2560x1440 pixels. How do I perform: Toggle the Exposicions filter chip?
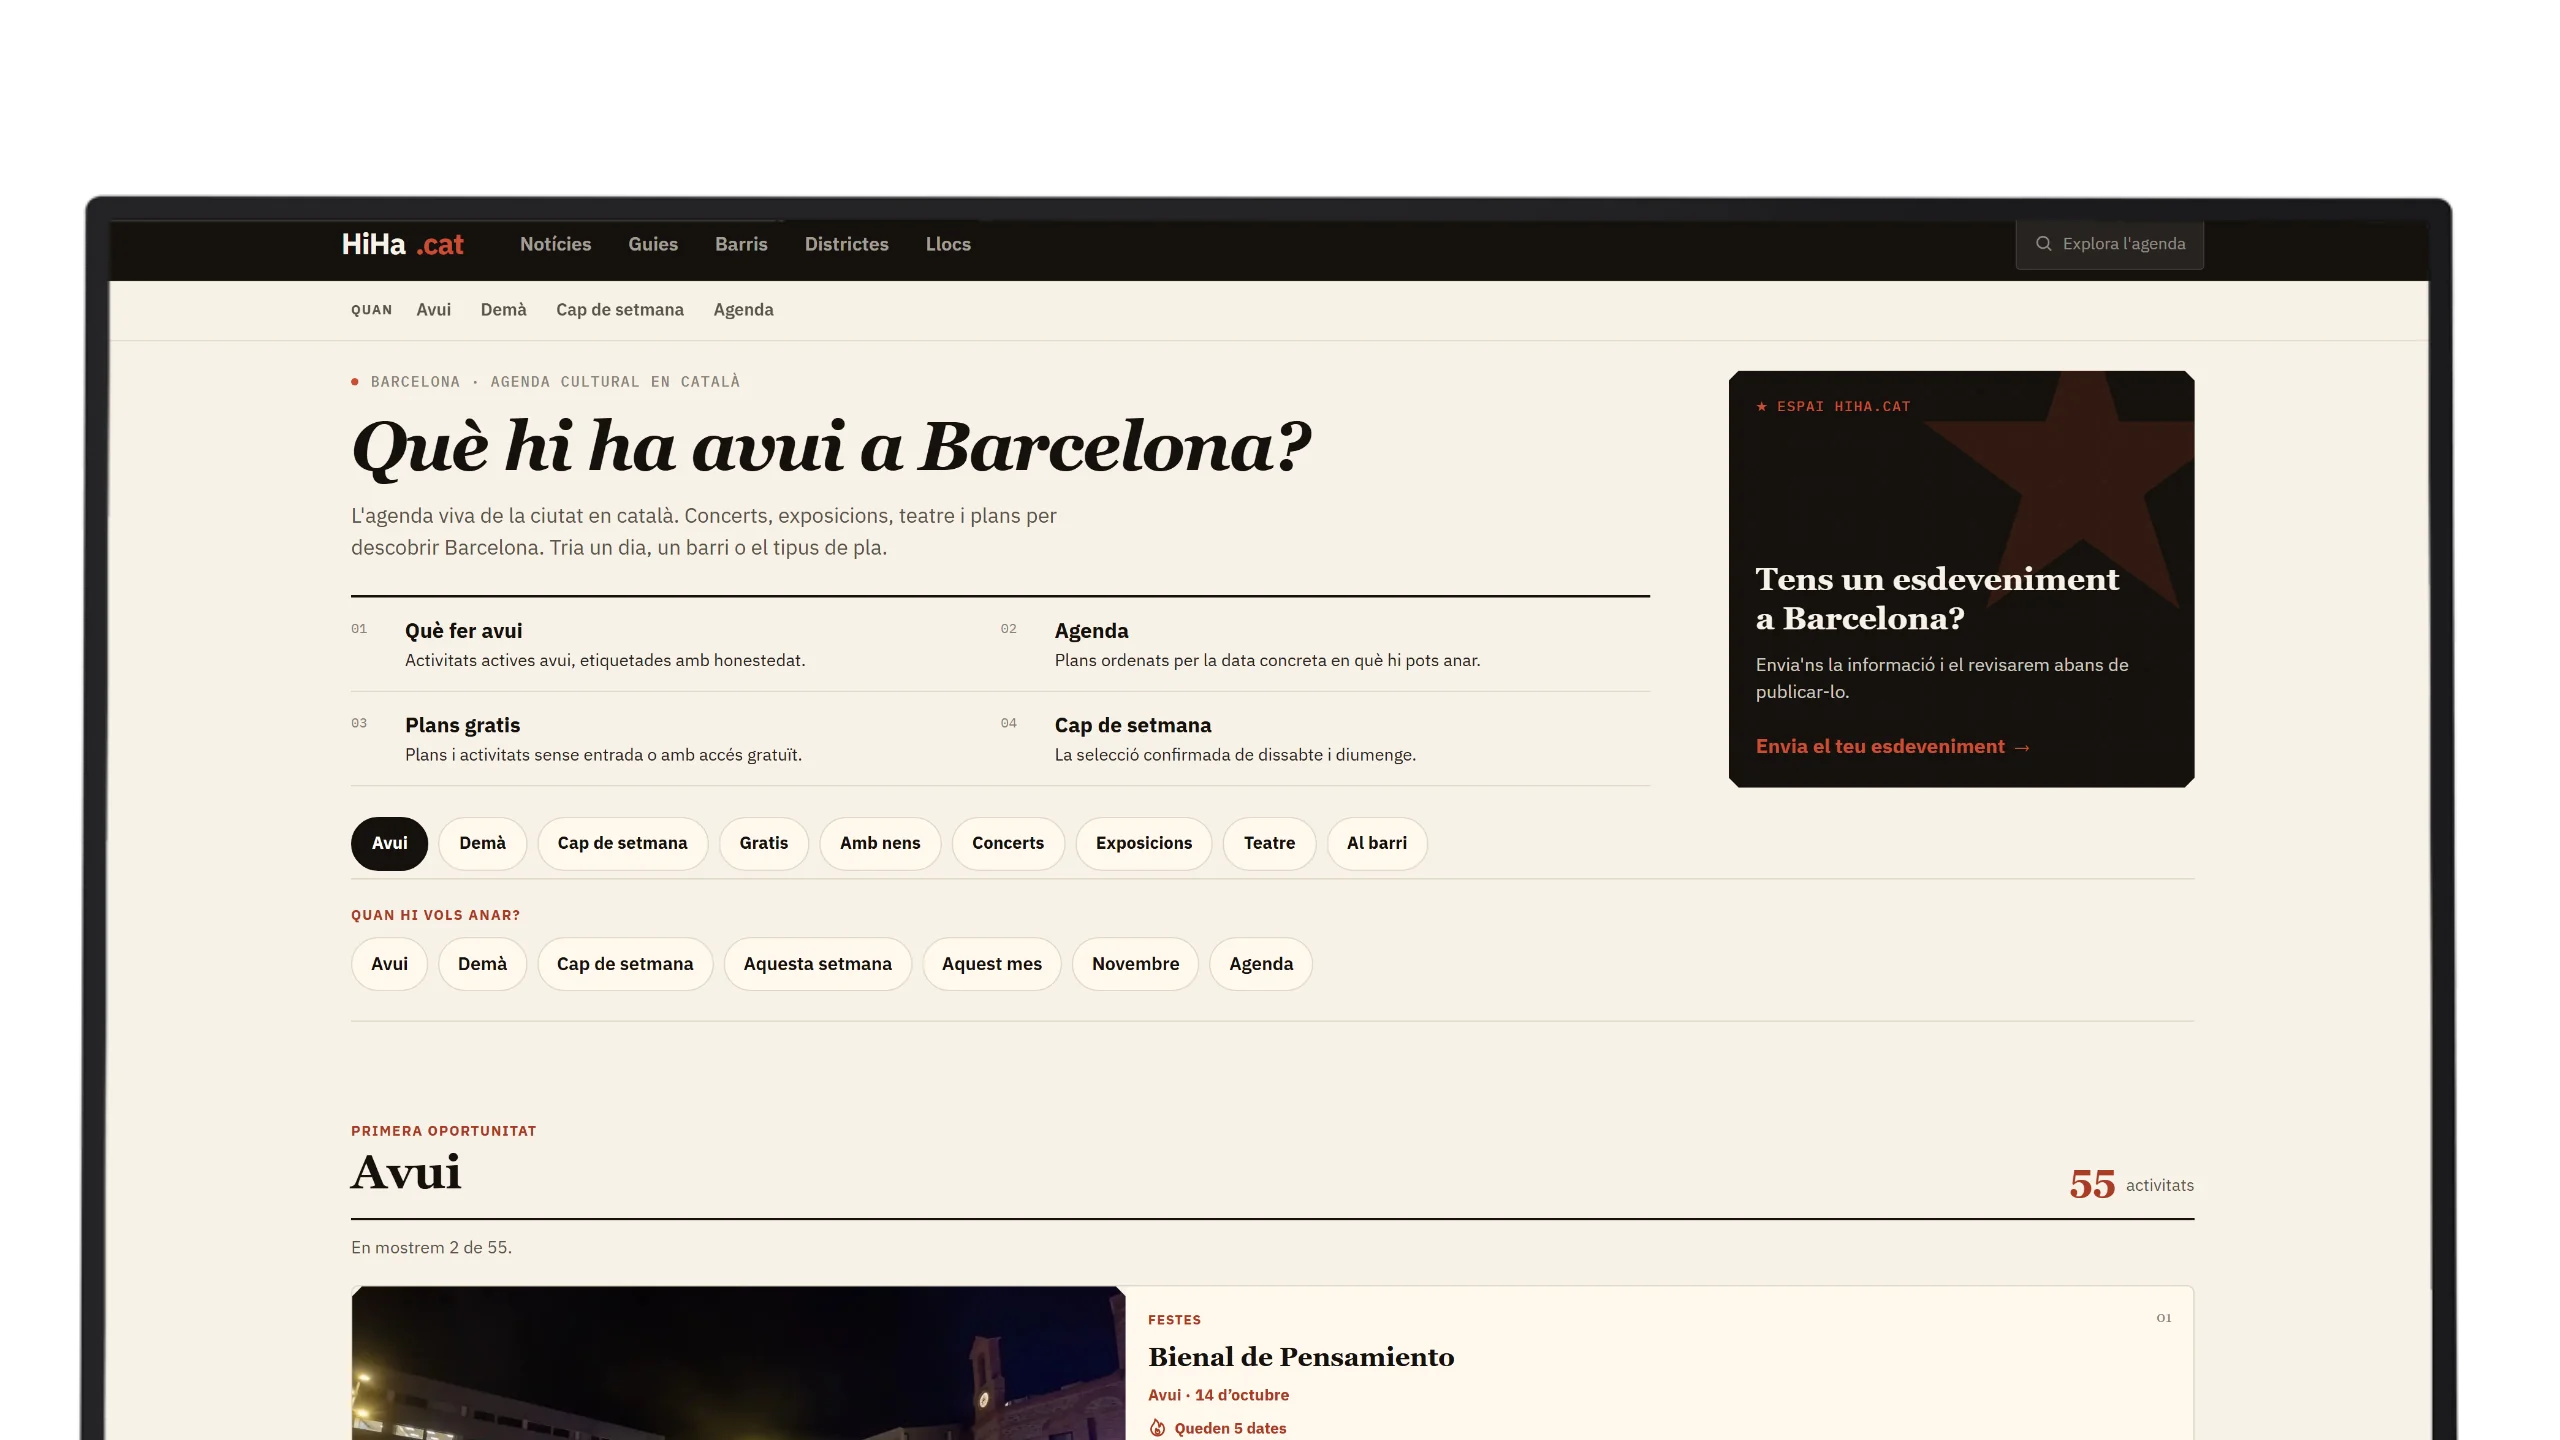coord(1143,843)
